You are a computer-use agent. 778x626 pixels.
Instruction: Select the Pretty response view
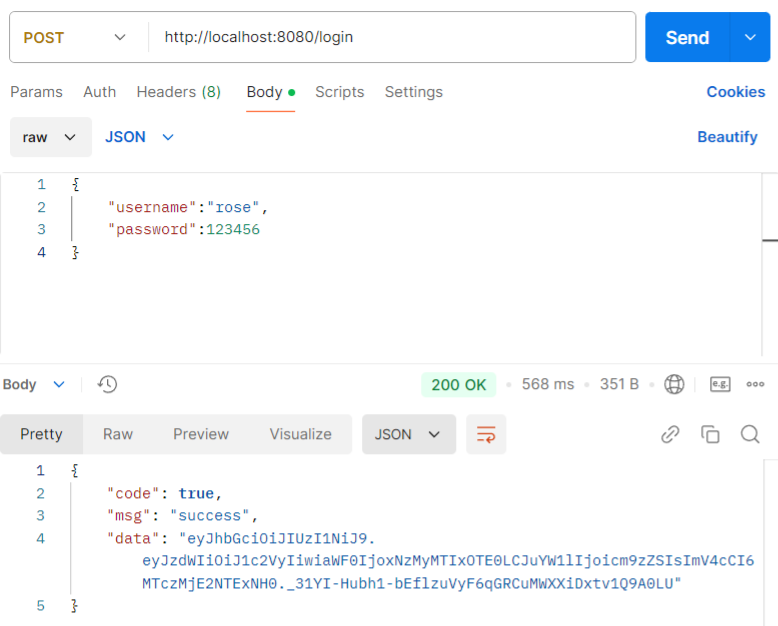(41, 434)
